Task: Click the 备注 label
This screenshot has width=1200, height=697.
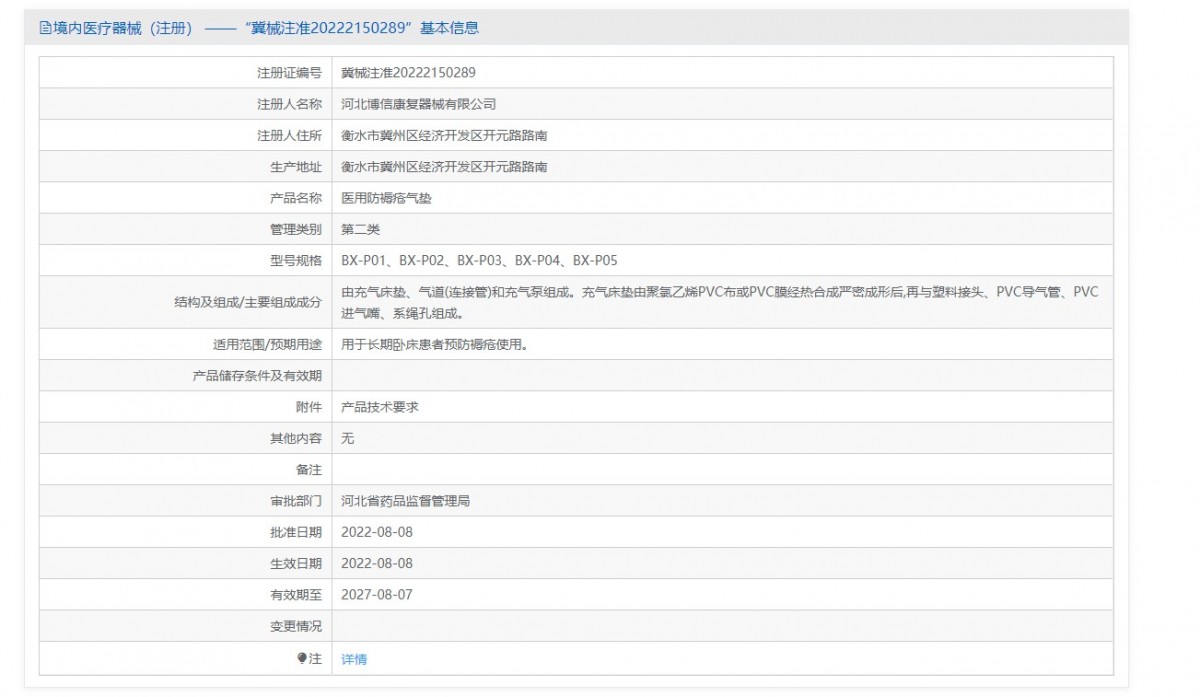Action: [309, 470]
